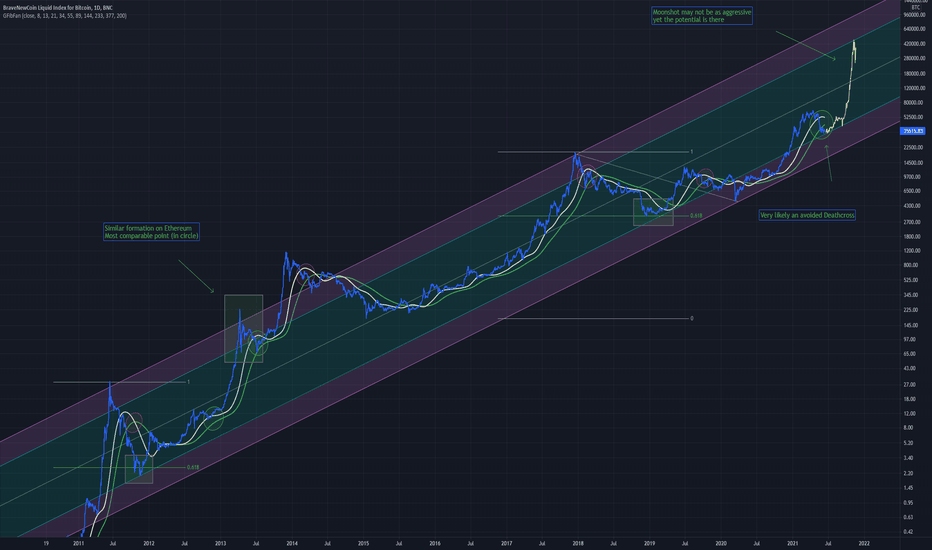Click the 2015 label on the time axis
932x550 pixels.
point(363,543)
